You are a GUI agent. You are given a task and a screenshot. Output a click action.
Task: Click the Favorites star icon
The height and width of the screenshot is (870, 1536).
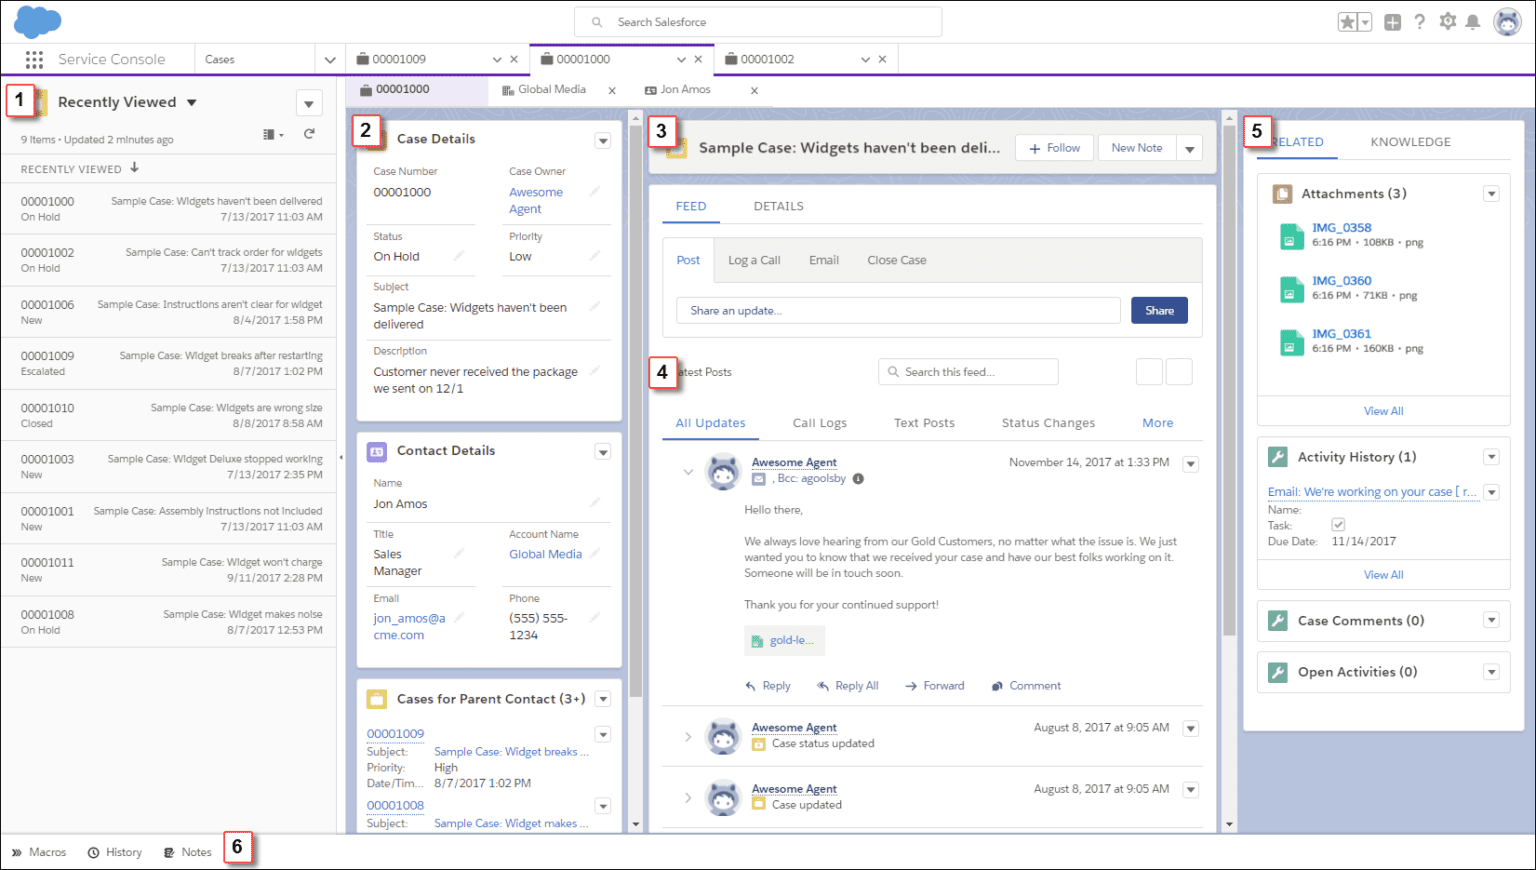pyautogui.click(x=1345, y=21)
